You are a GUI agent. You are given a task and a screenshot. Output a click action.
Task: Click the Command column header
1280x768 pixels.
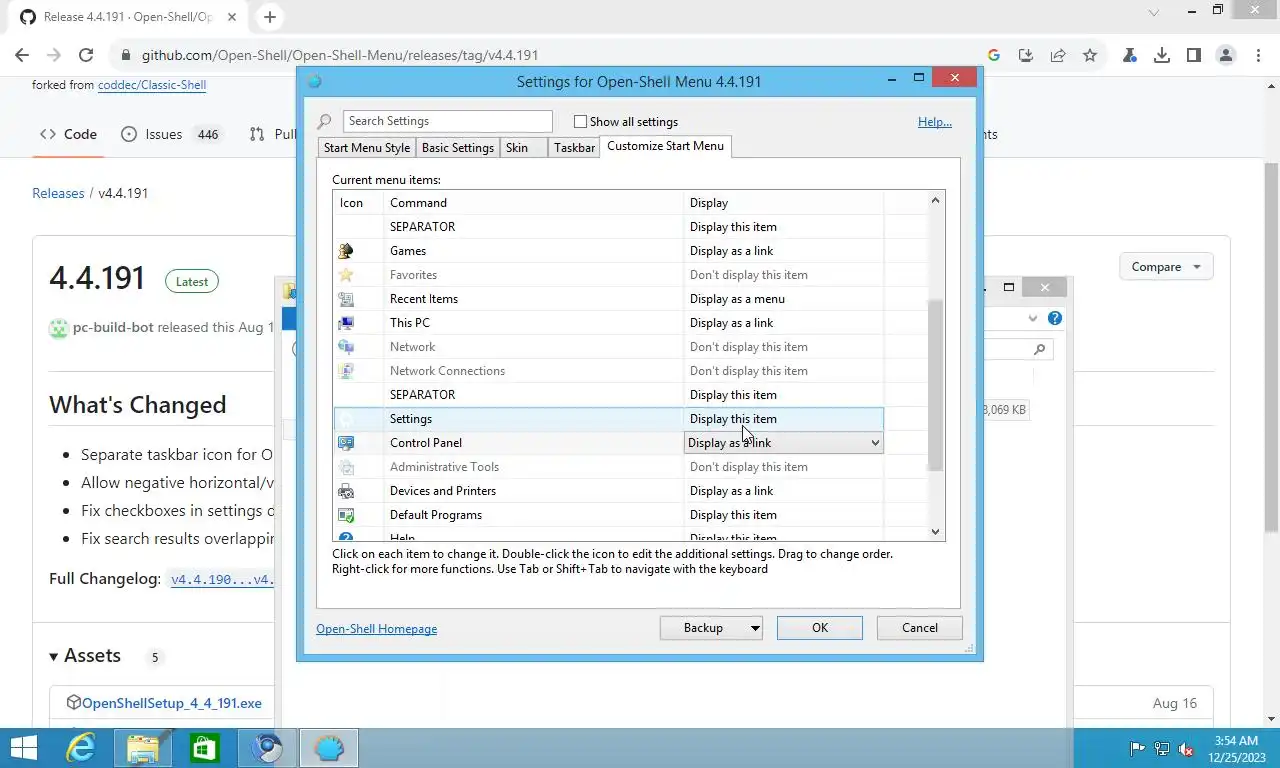point(534,203)
